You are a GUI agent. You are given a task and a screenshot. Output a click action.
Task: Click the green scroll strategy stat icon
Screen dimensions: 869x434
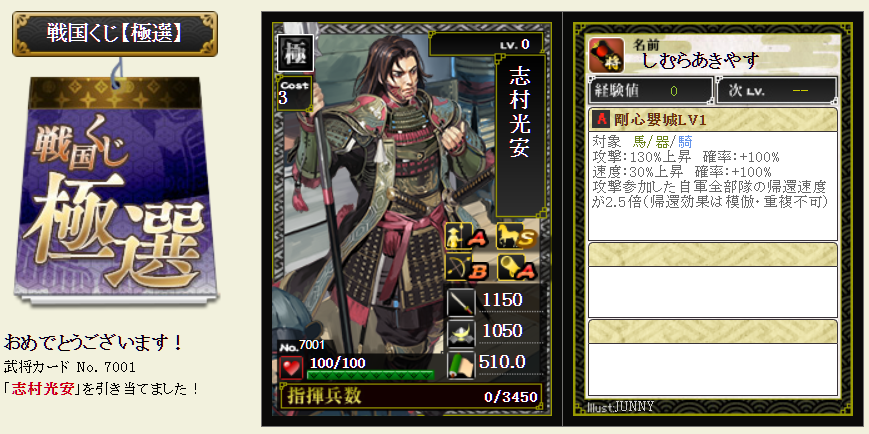pos(461,364)
